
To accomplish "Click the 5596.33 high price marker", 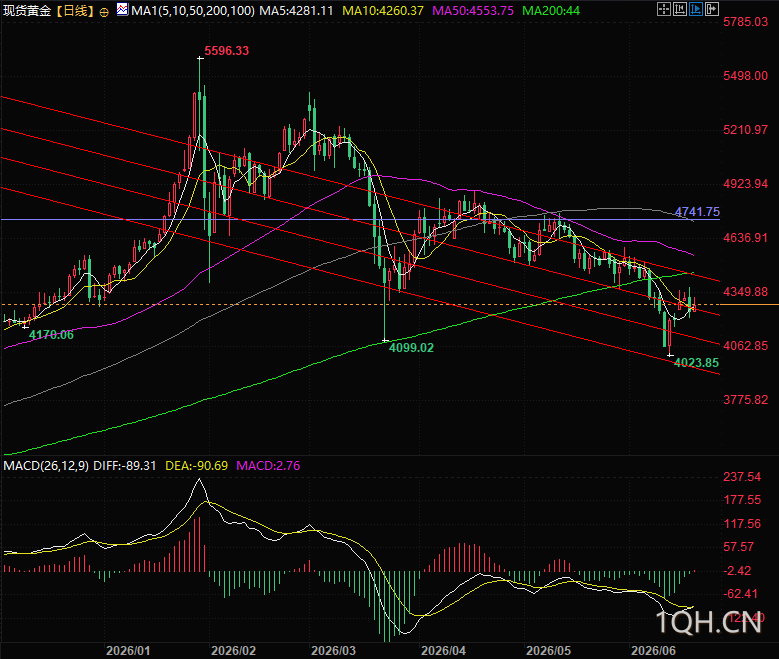I will click(x=227, y=51).
